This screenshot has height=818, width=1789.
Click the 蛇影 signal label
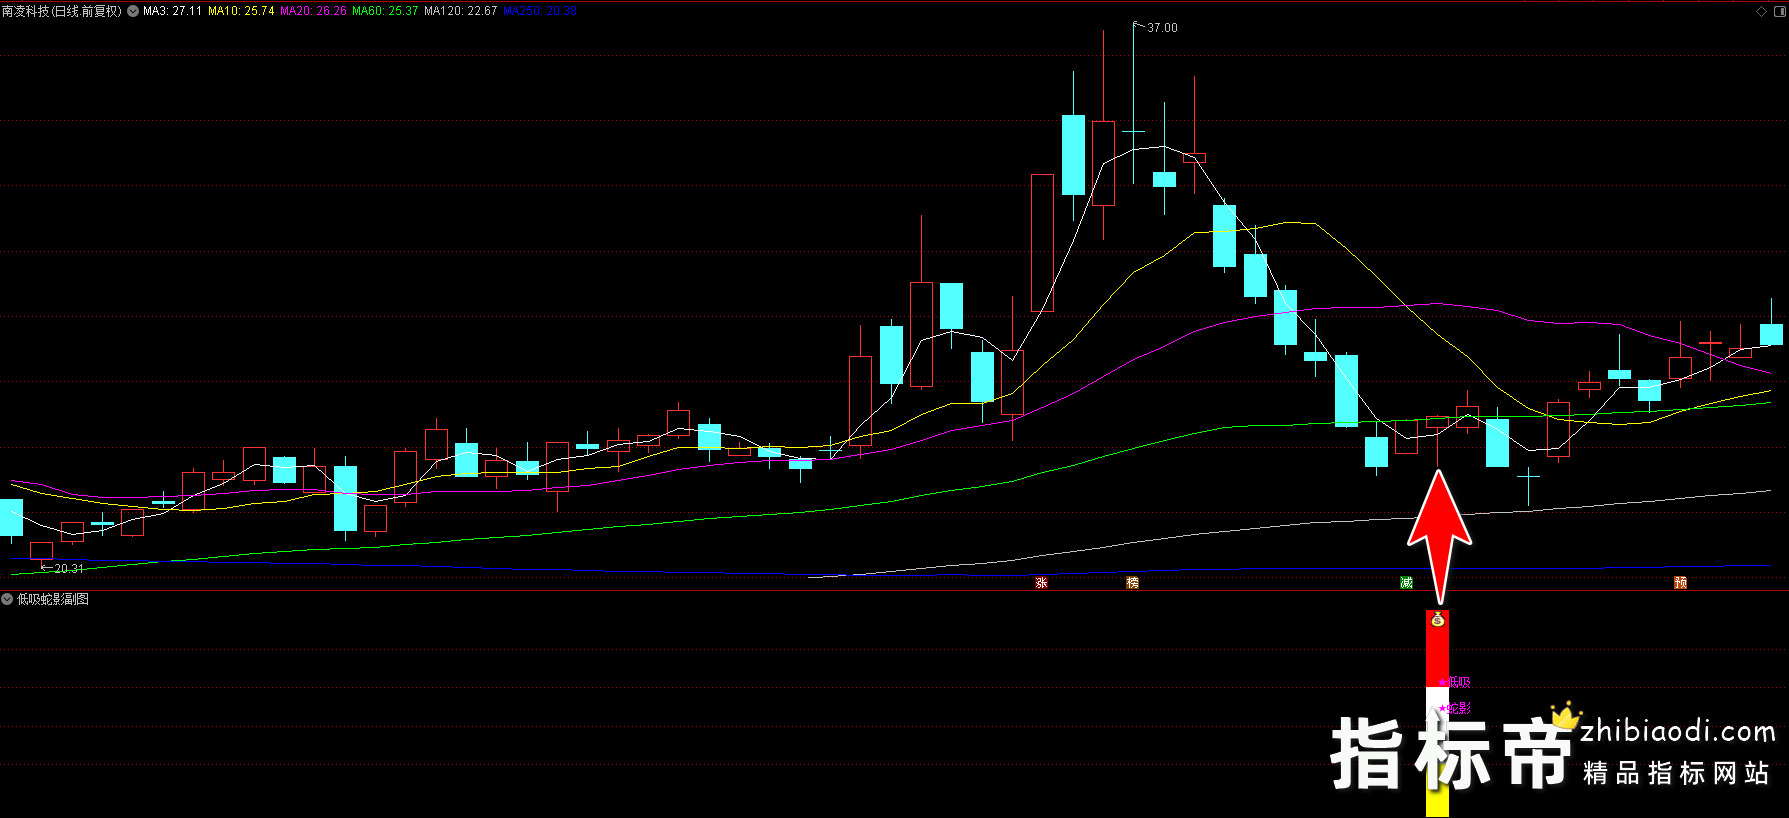(x=1459, y=708)
